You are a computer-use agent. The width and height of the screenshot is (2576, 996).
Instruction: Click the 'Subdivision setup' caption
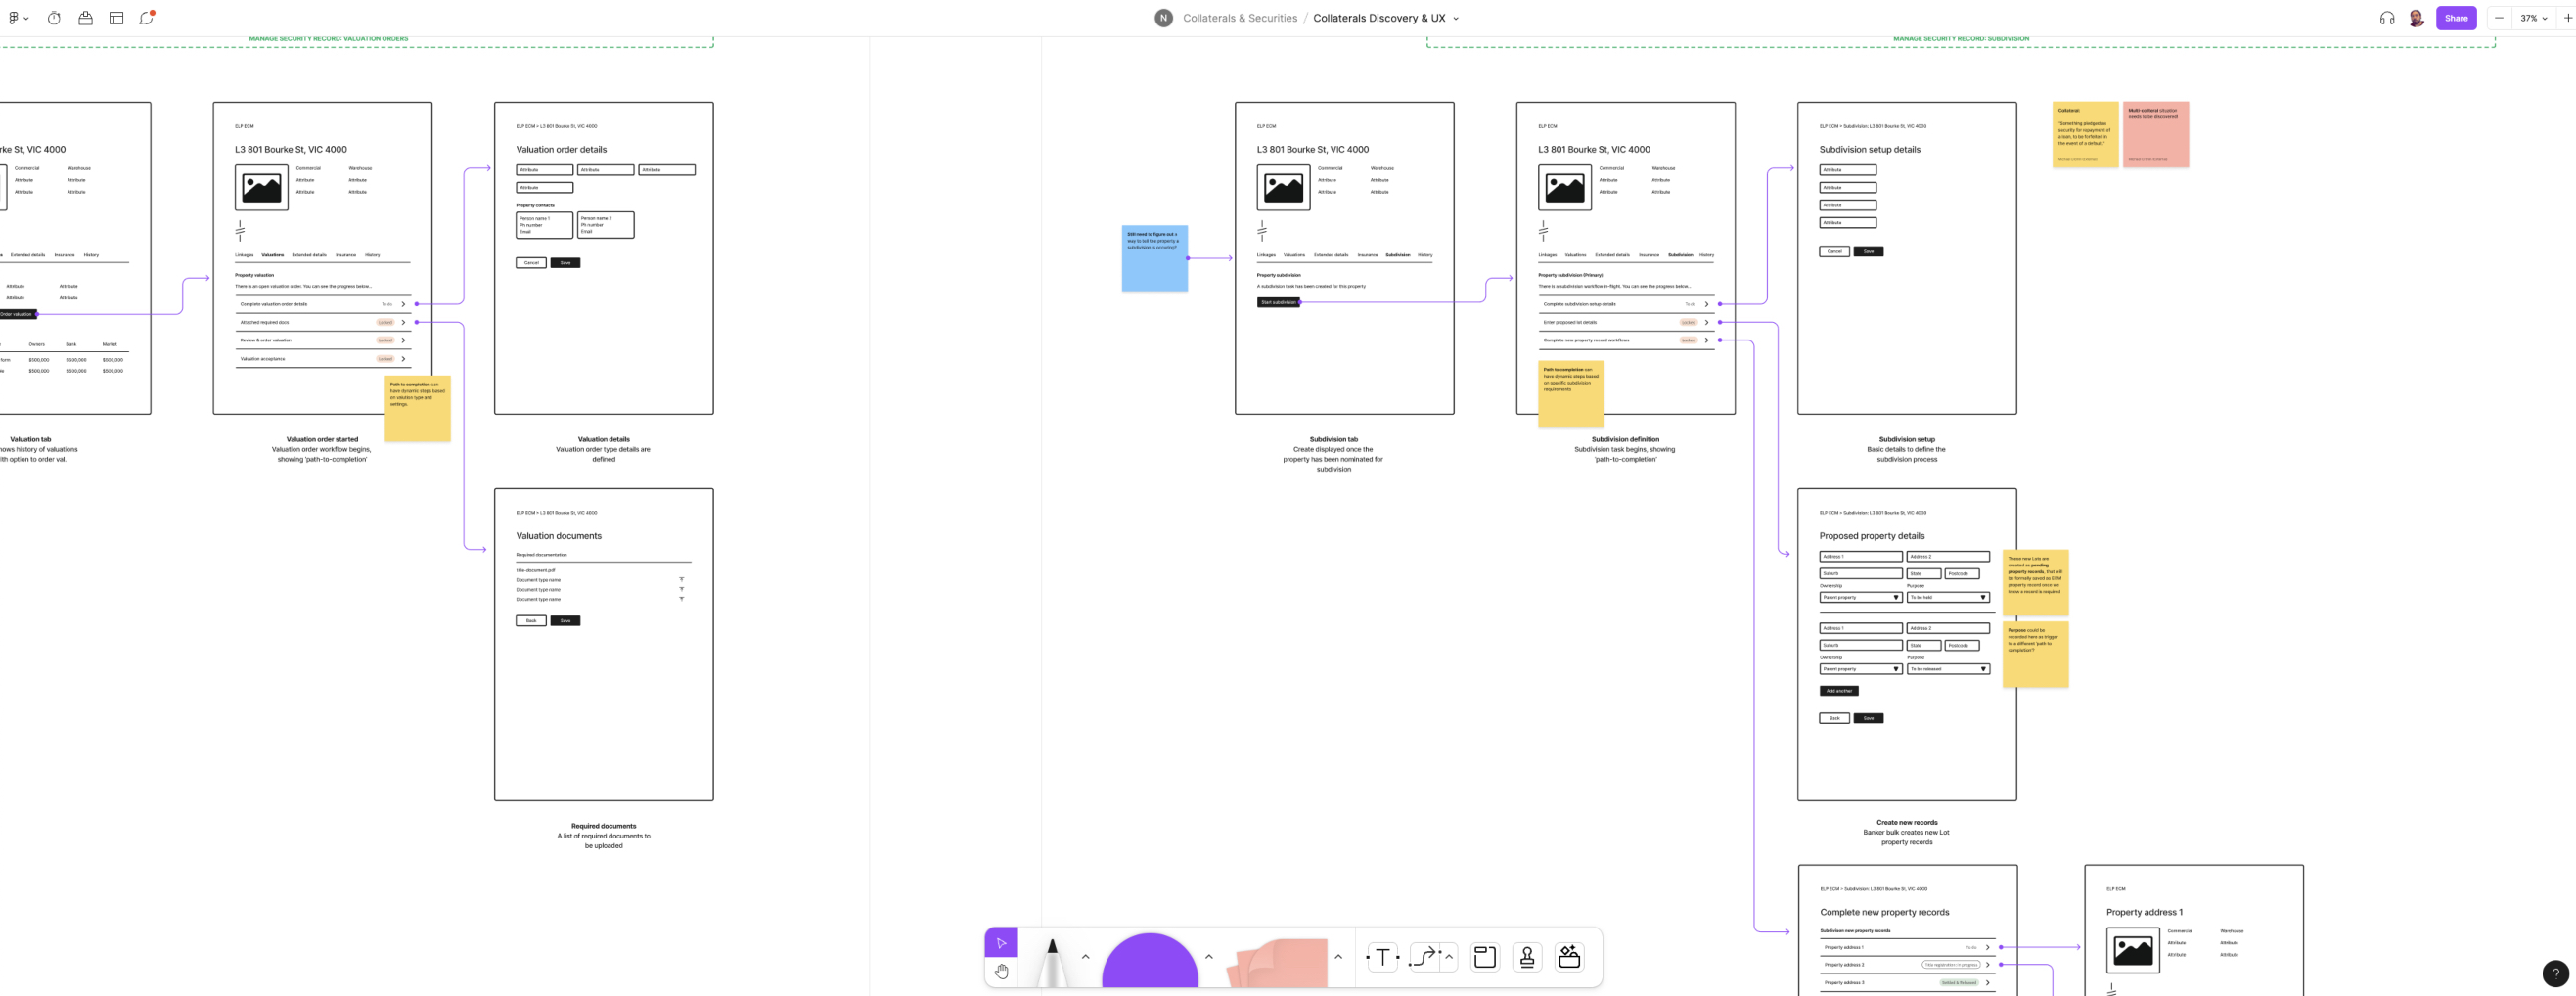click(x=1906, y=439)
